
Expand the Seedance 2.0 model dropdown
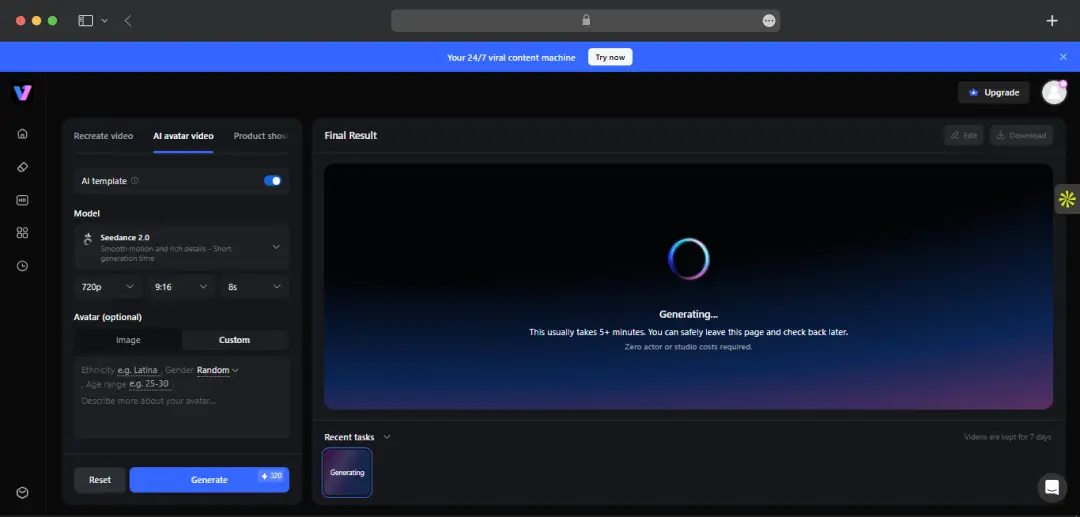coord(182,246)
